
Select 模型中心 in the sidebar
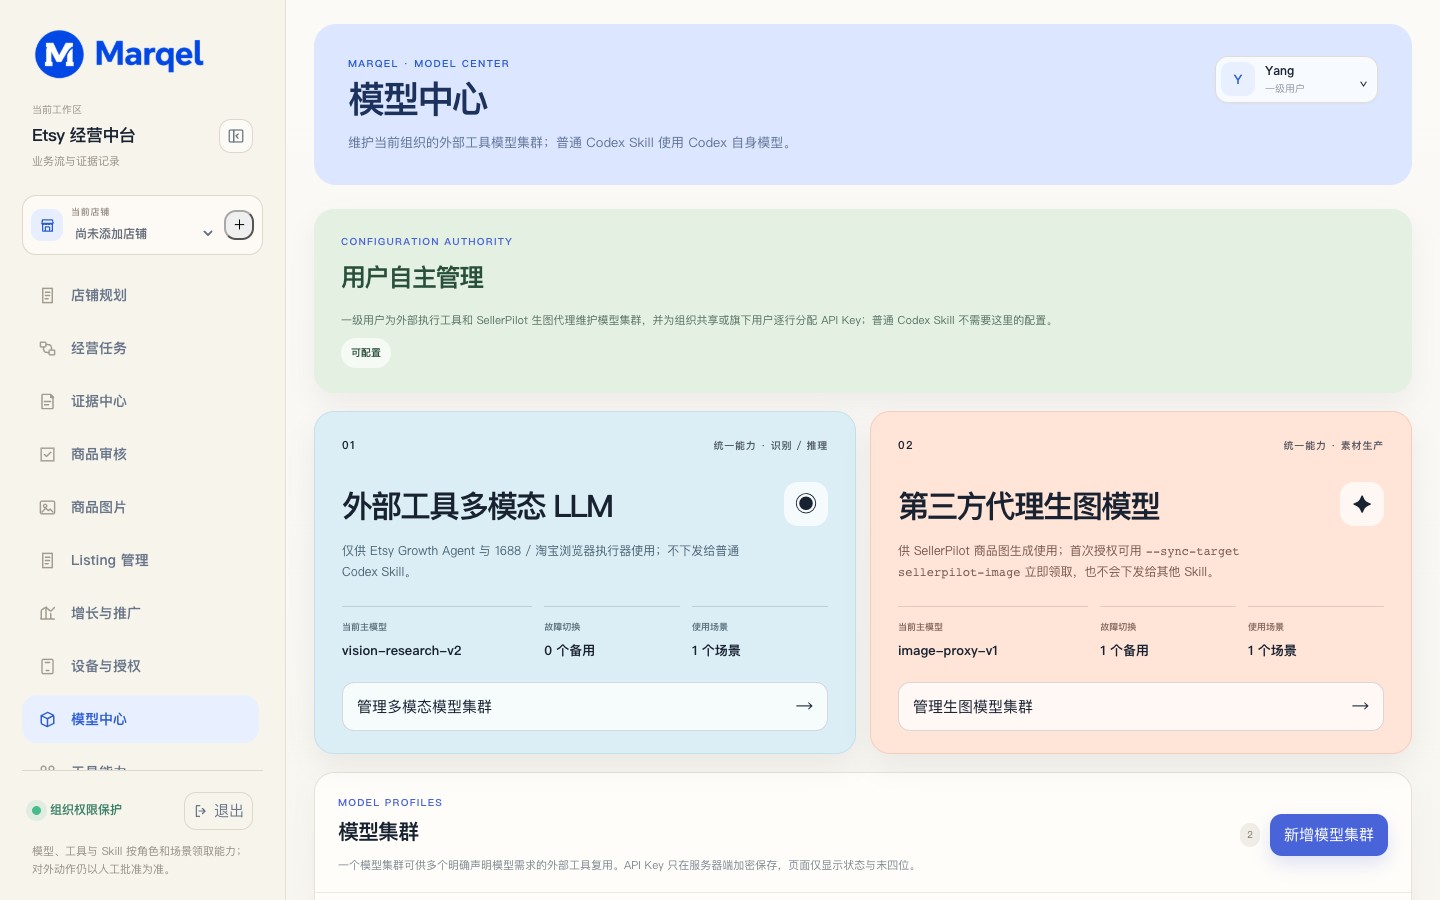(x=140, y=719)
